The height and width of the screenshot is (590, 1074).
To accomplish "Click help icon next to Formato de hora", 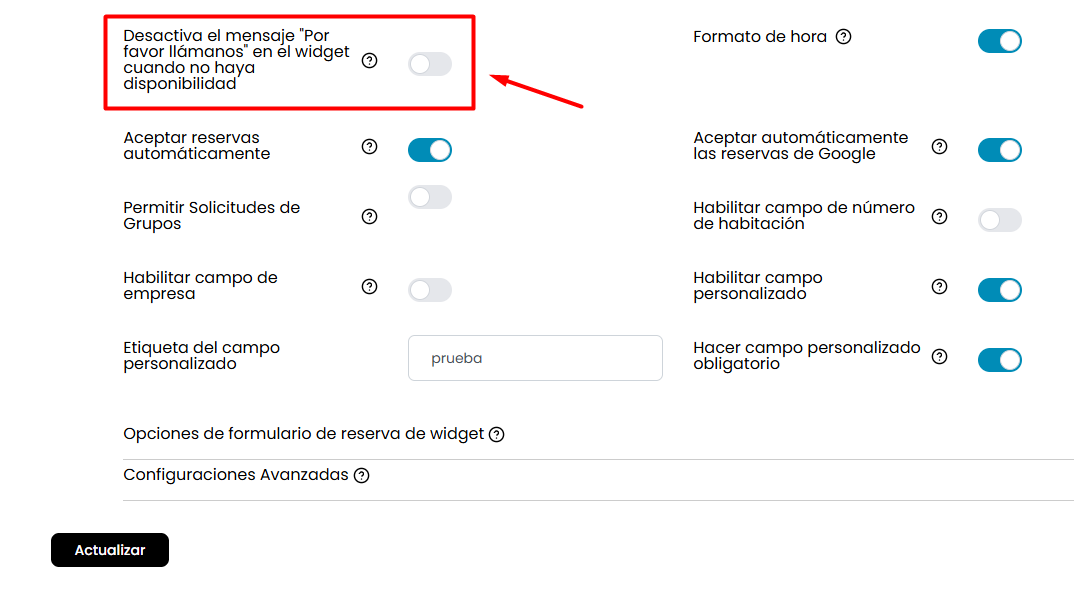I will (x=843, y=37).
